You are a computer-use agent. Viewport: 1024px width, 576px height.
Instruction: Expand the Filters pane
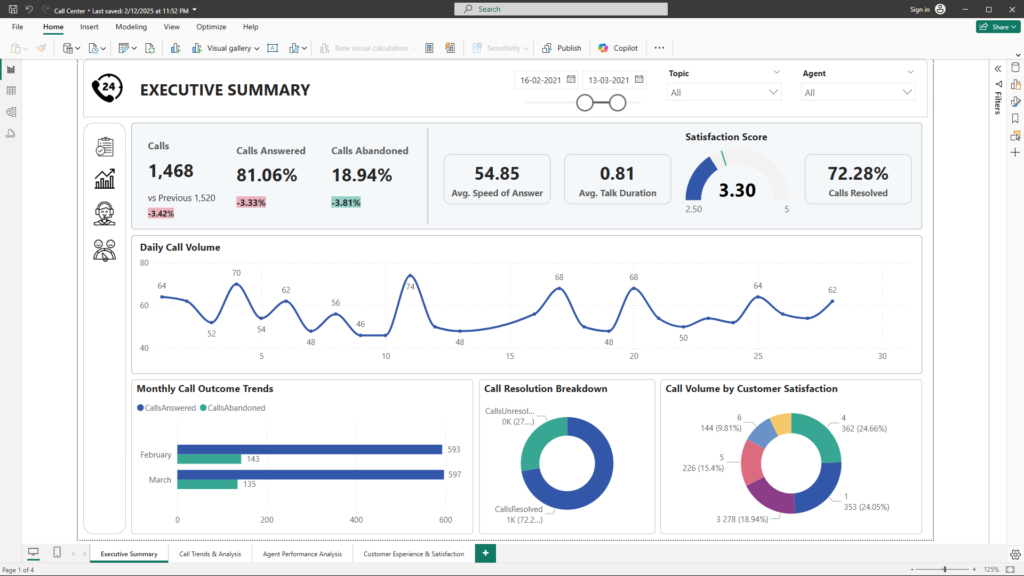pos(997,68)
